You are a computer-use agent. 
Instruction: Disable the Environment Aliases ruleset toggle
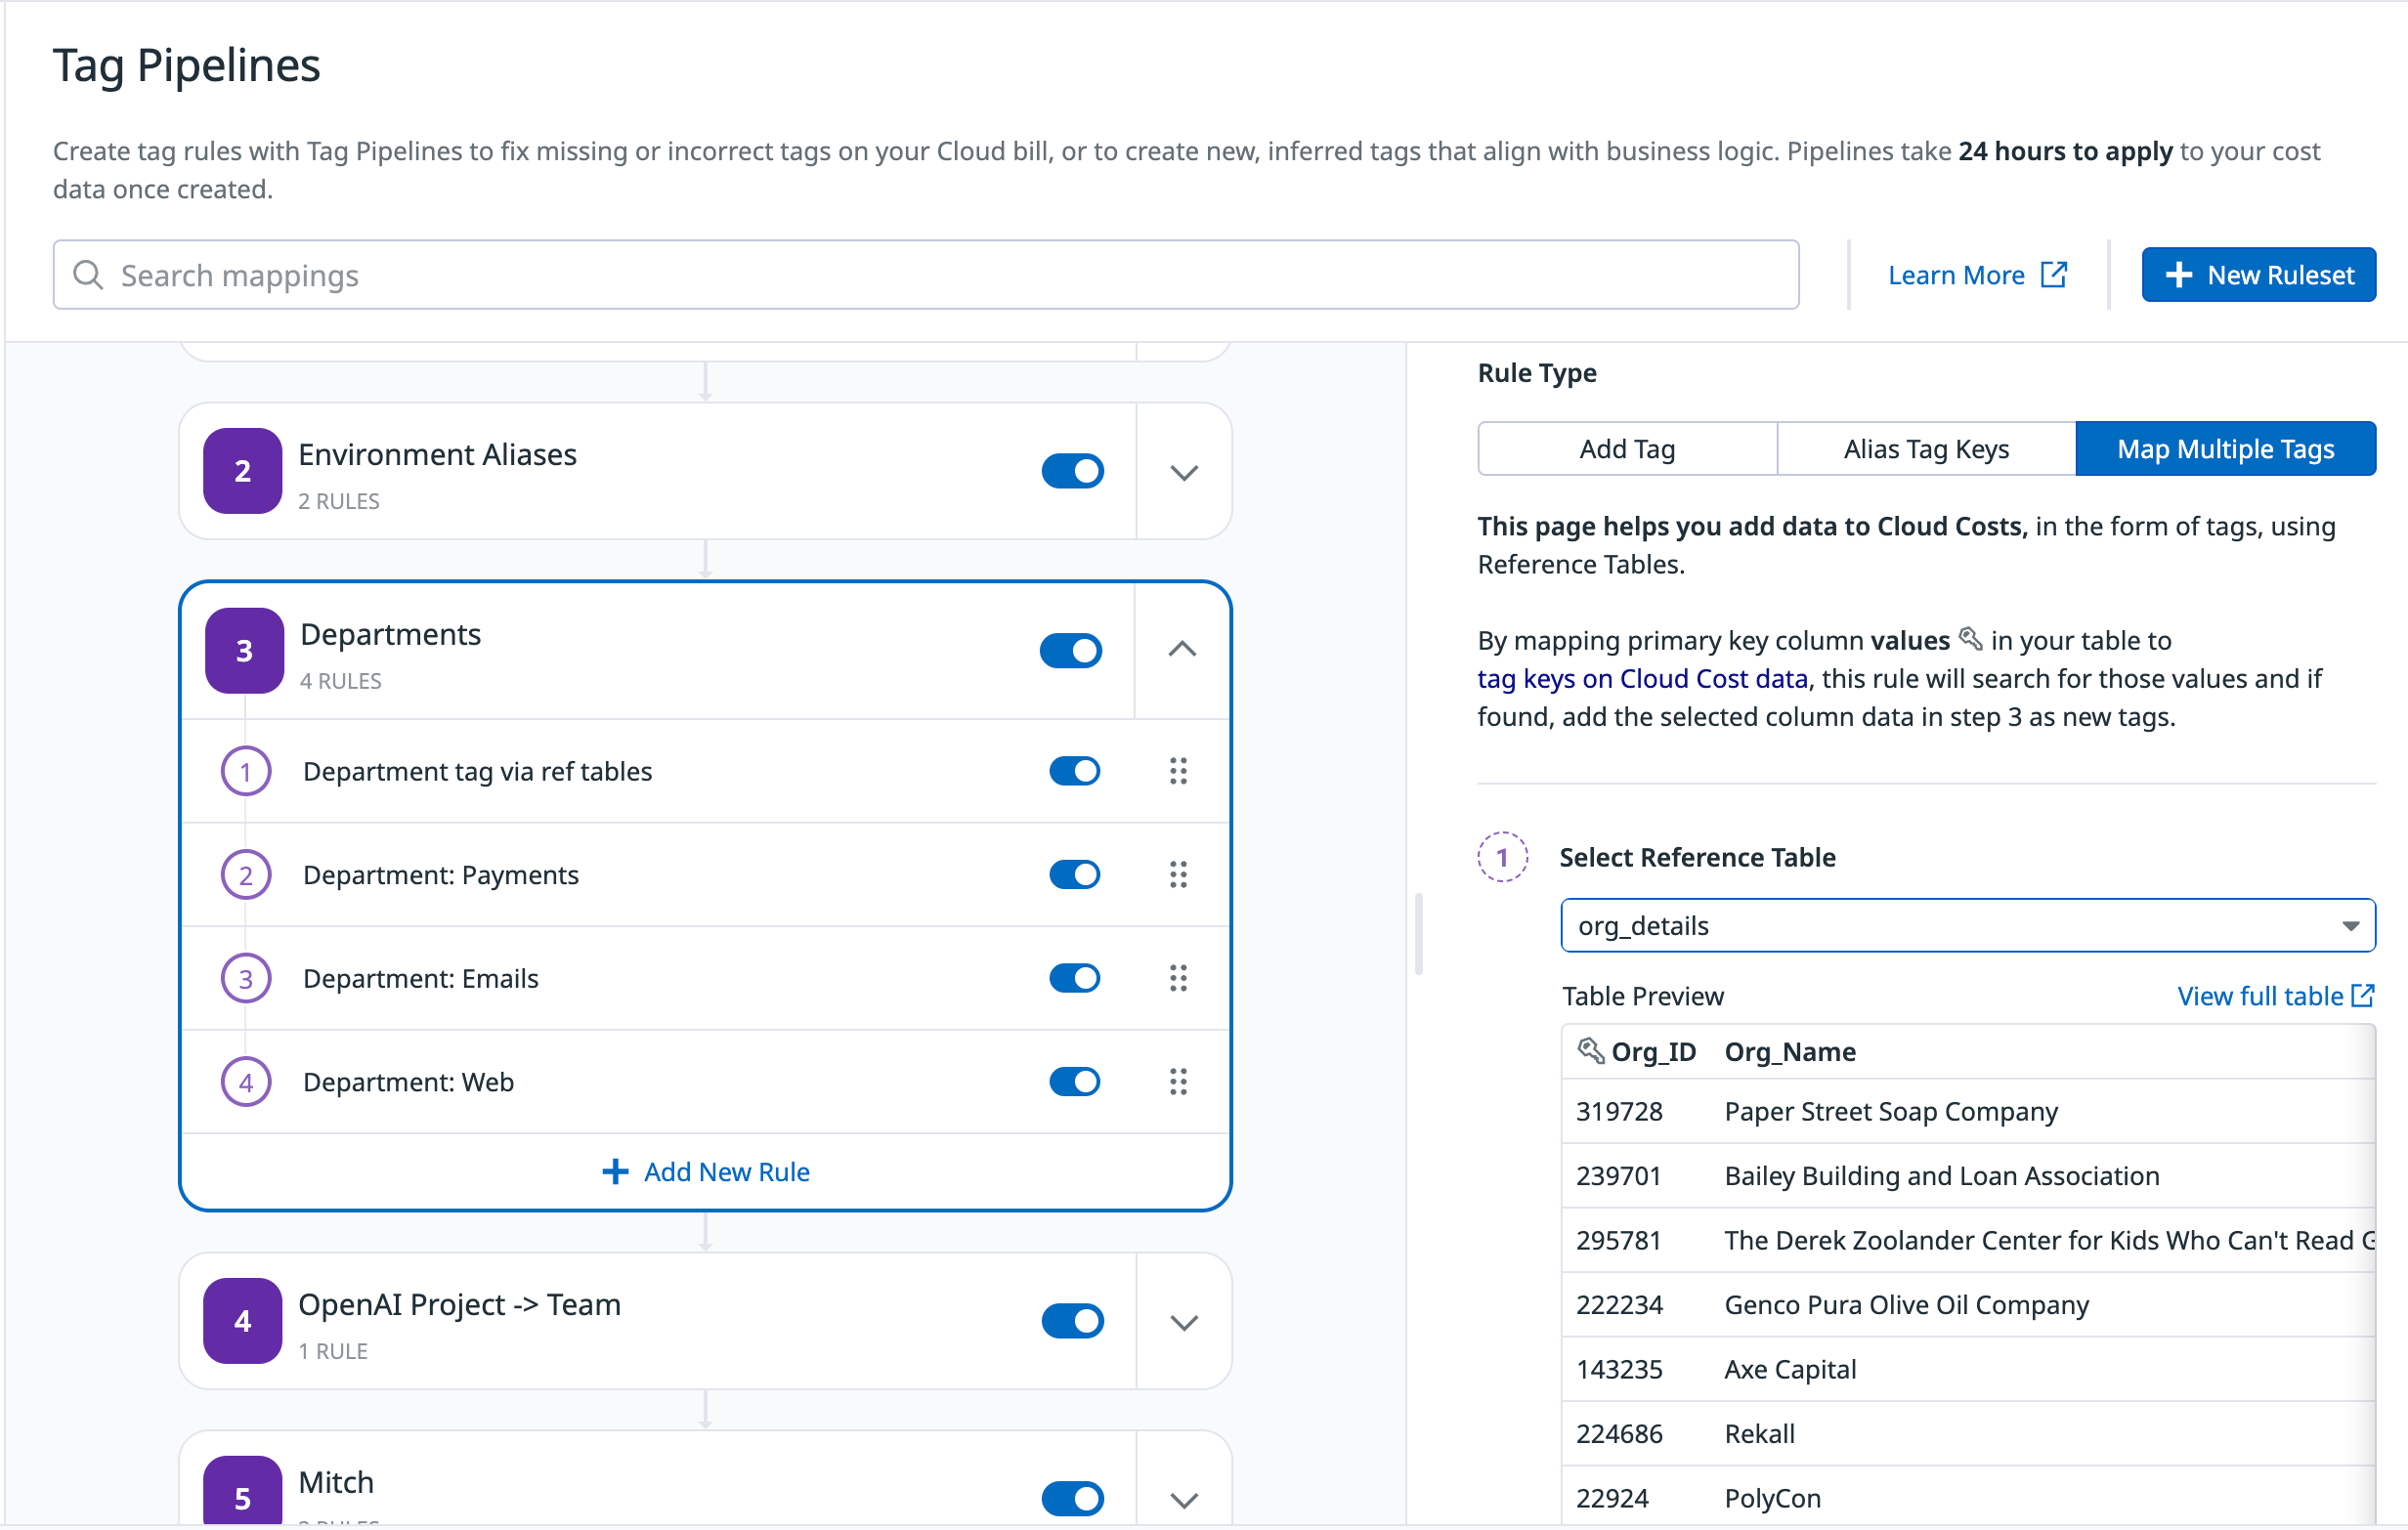[x=1072, y=470]
